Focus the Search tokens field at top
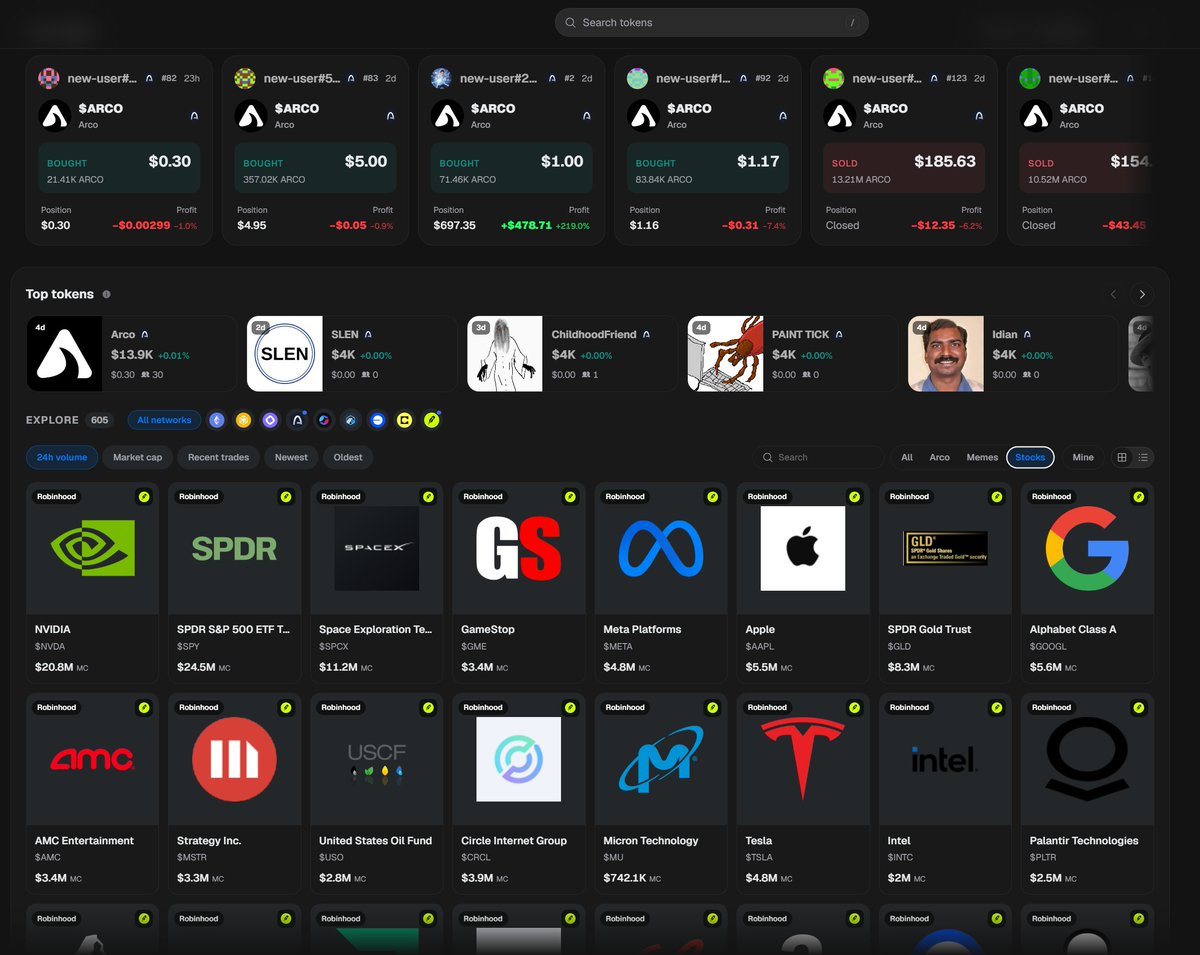The height and width of the screenshot is (955, 1200). [711, 22]
